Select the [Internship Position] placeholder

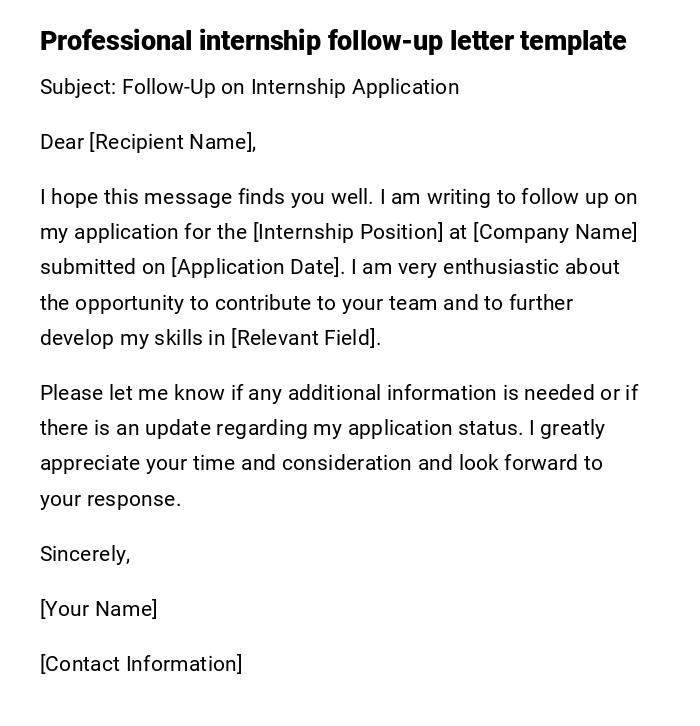[348, 232]
